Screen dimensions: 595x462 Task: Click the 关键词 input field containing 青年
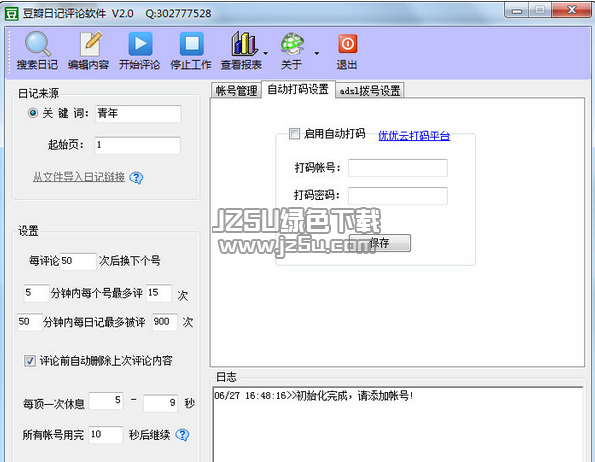click(138, 114)
